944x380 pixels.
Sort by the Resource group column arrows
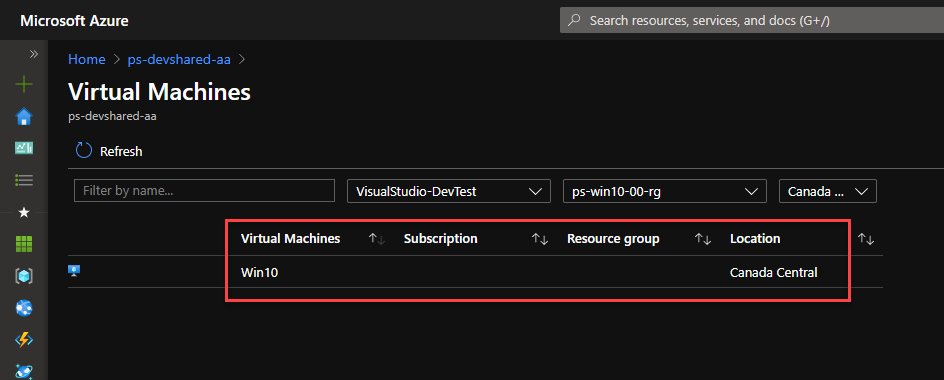click(x=703, y=239)
